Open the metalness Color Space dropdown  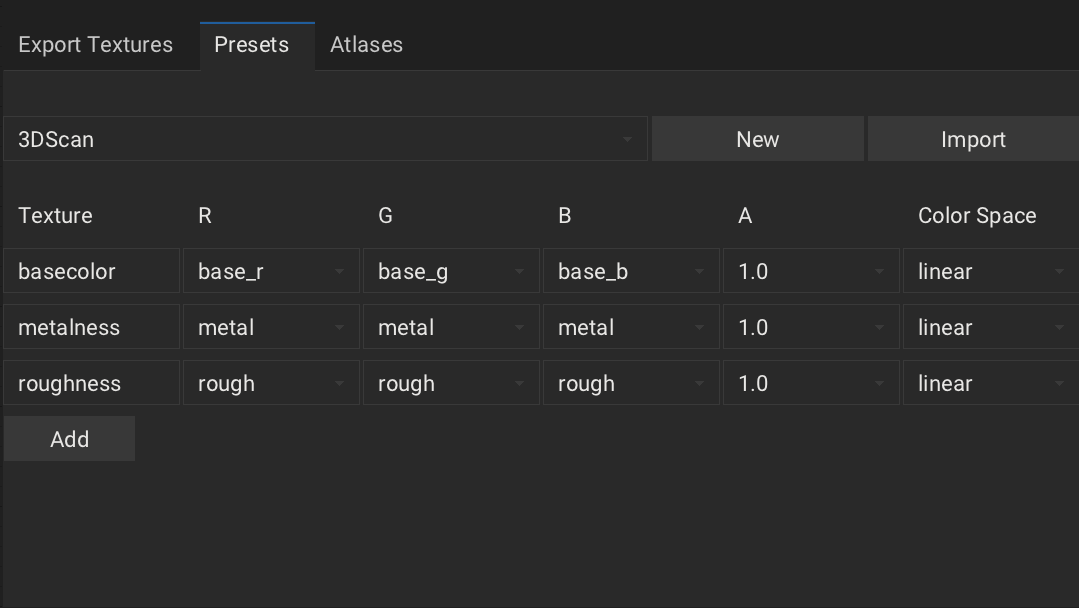point(989,328)
